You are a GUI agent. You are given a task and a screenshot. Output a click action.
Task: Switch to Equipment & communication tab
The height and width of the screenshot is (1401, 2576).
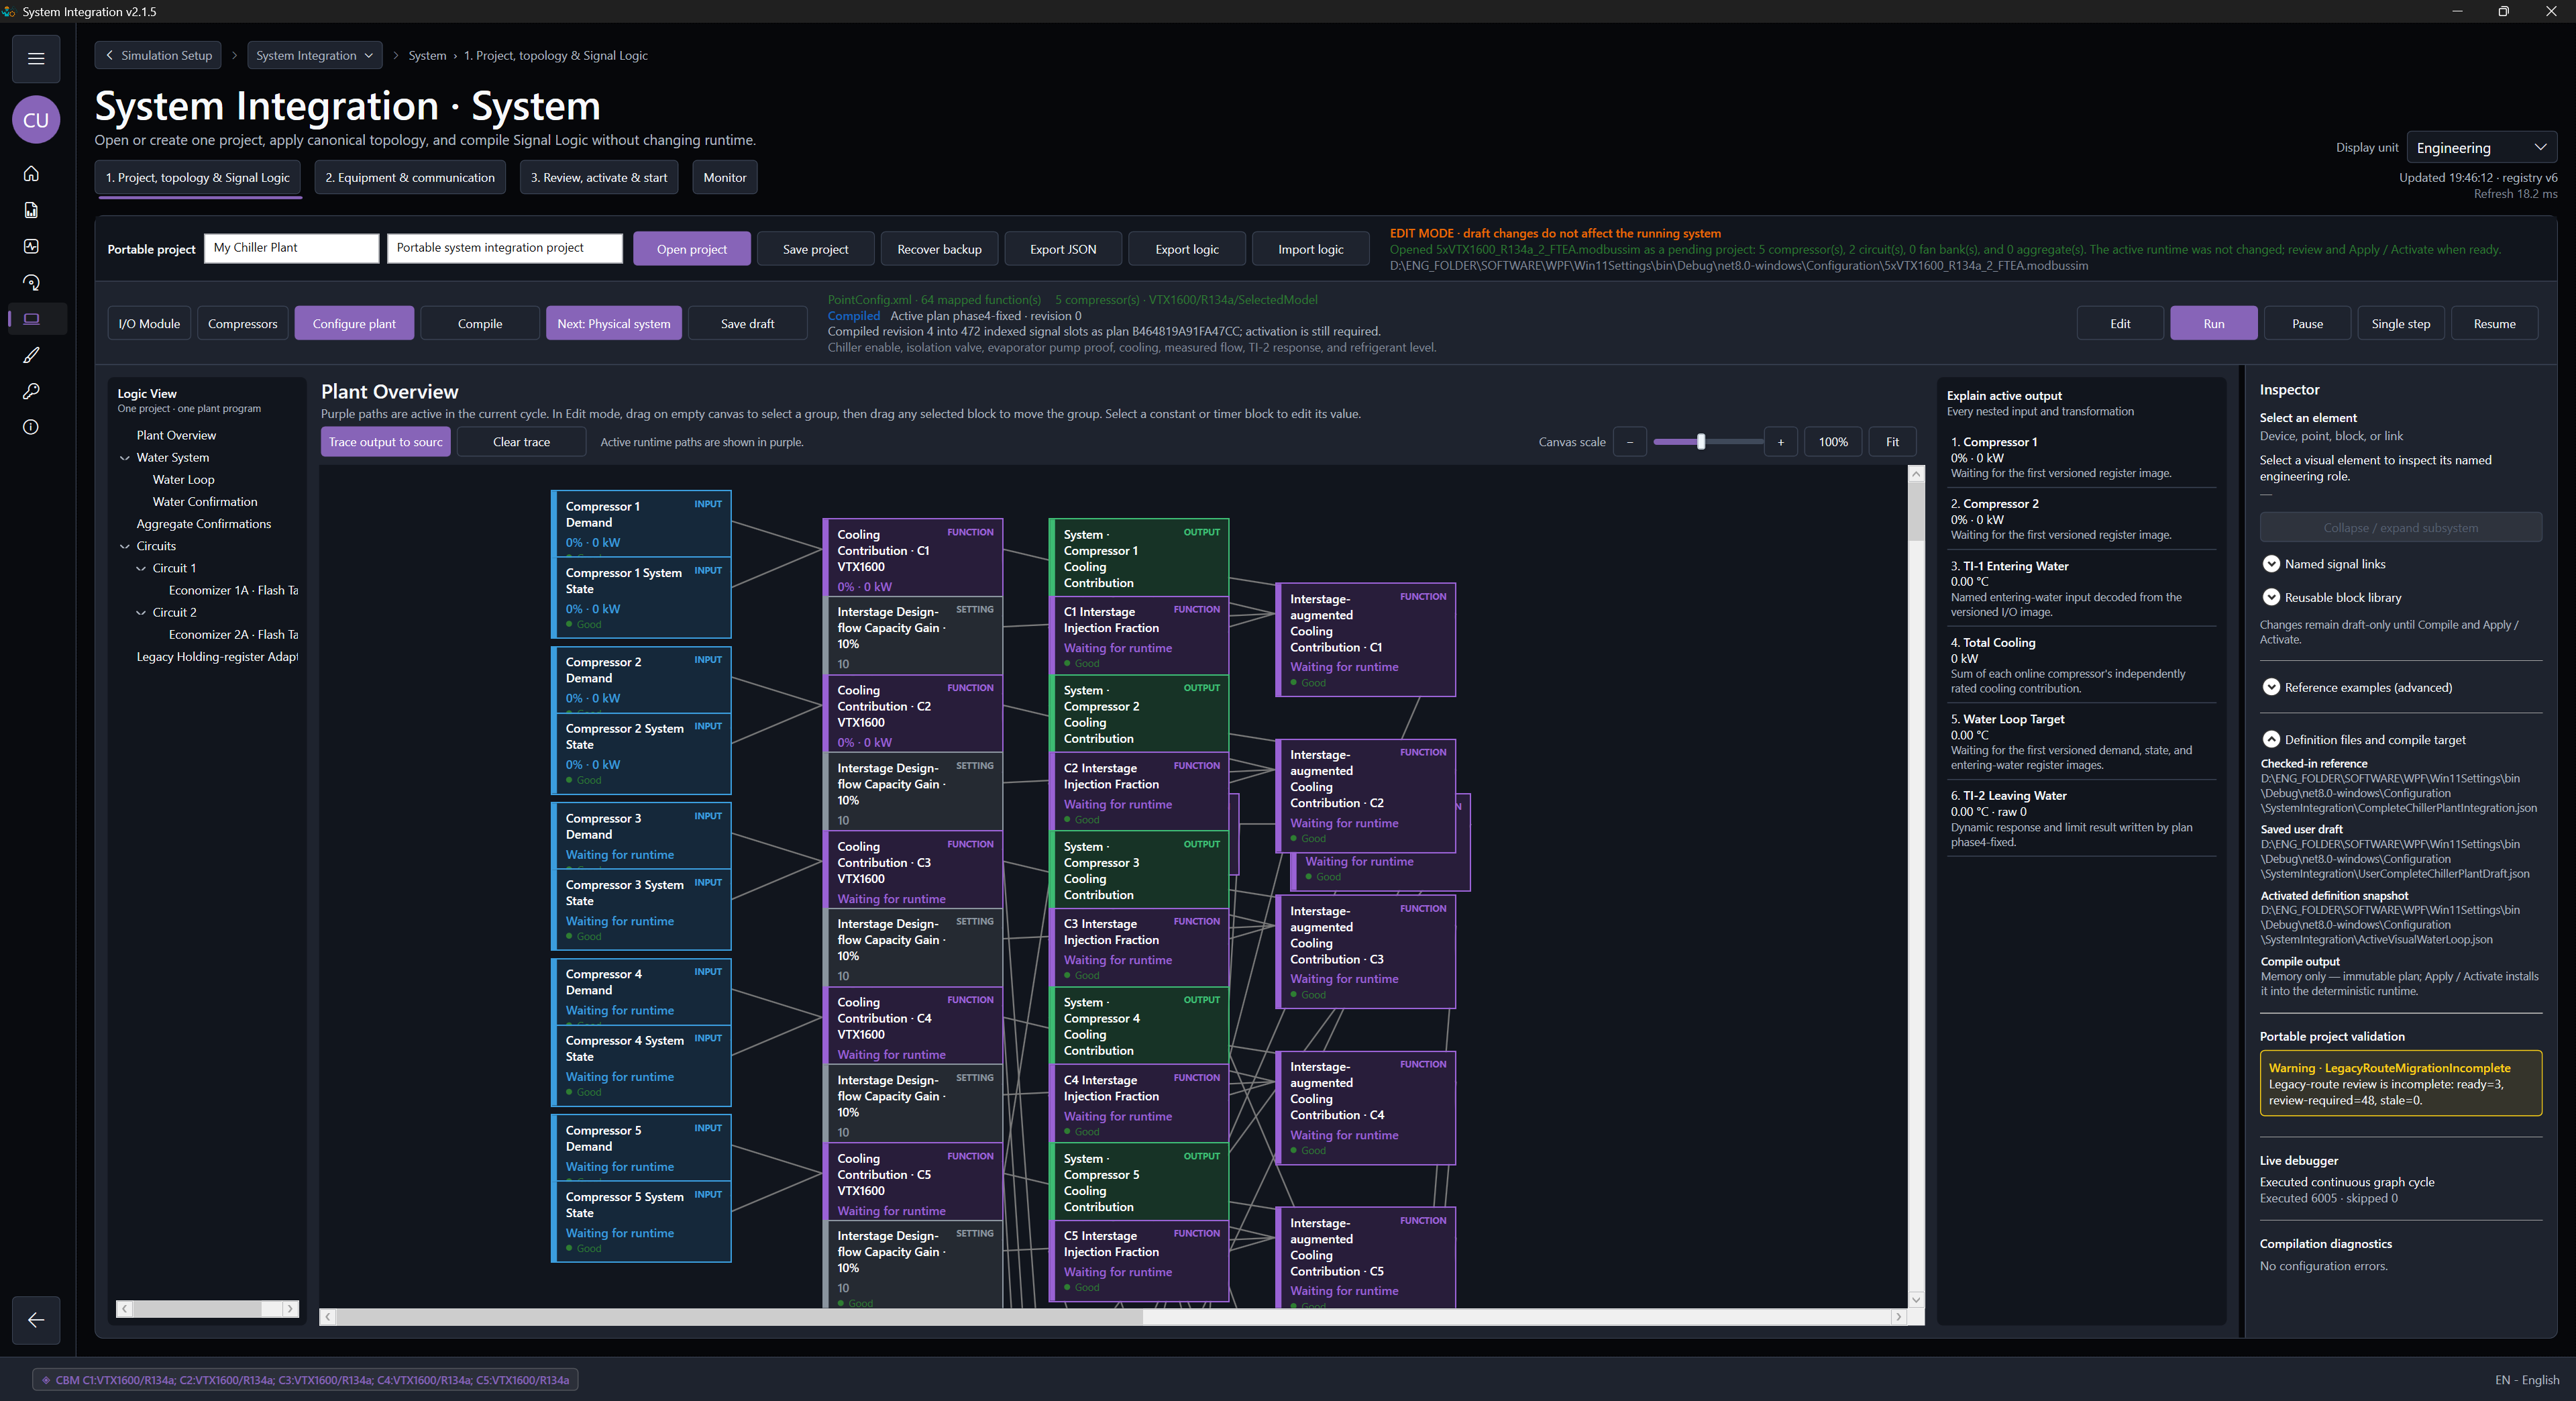click(x=410, y=178)
